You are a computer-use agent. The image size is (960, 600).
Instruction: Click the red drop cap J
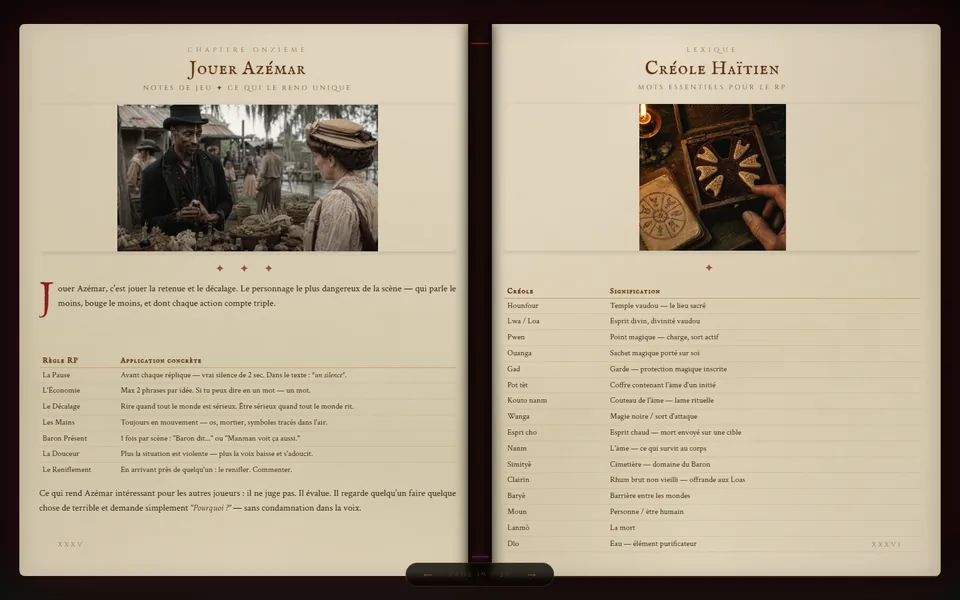pyautogui.click(x=47, y=299)
